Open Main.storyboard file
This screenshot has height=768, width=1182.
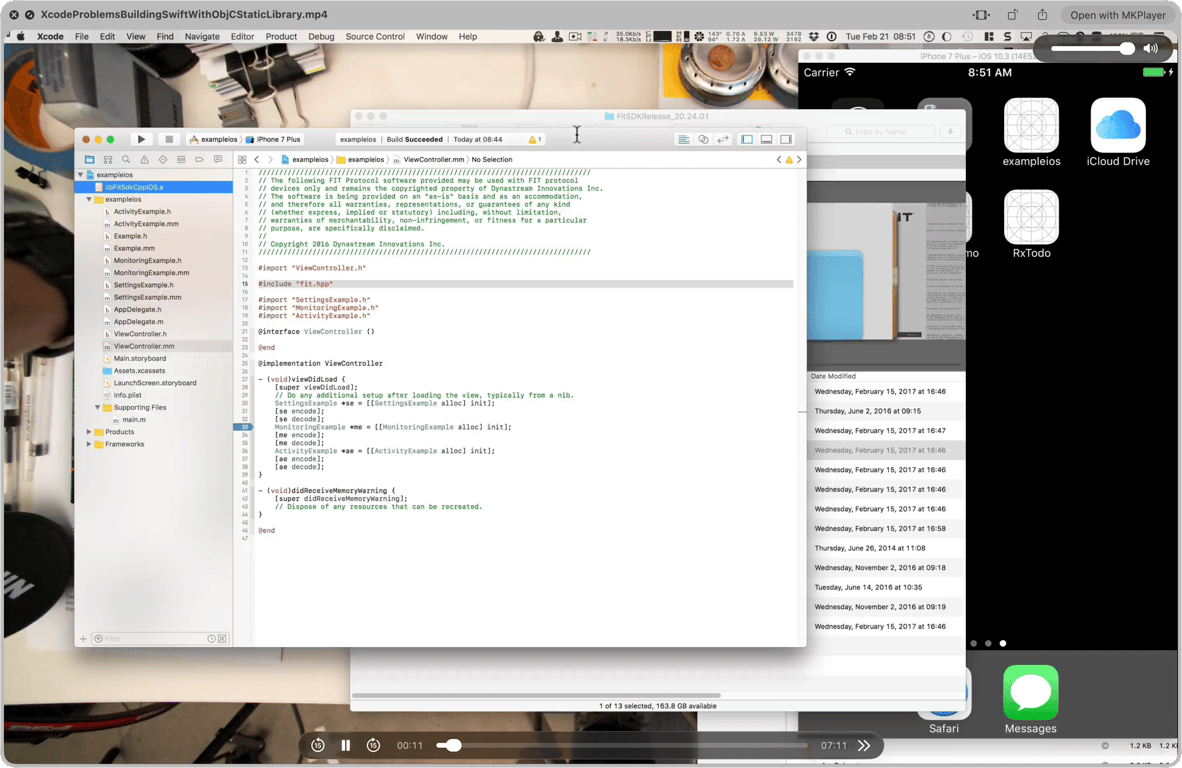139,359
